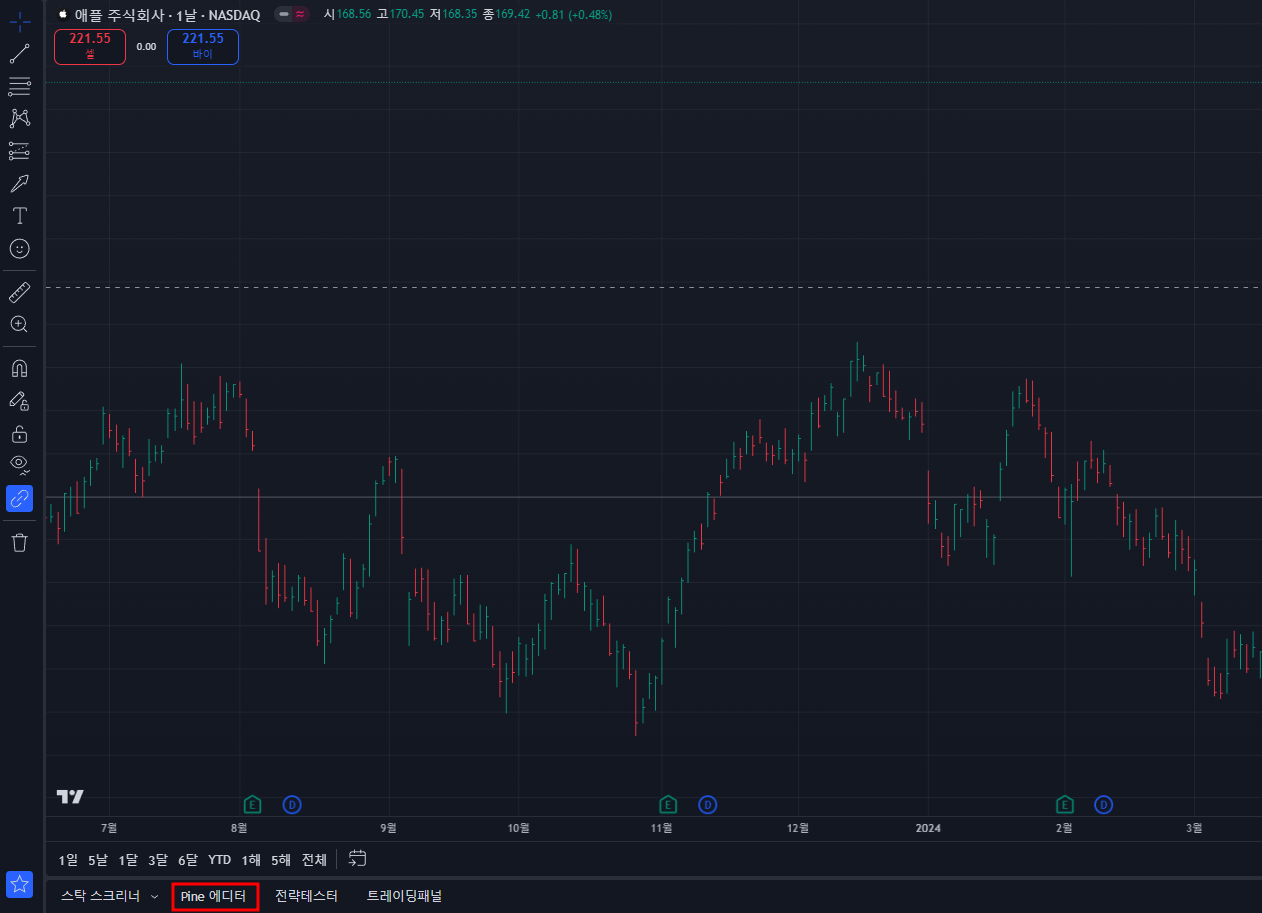Click the pink wave data indicator icon
This screenshot has height=913, width=1262.
tap(299, 15)
